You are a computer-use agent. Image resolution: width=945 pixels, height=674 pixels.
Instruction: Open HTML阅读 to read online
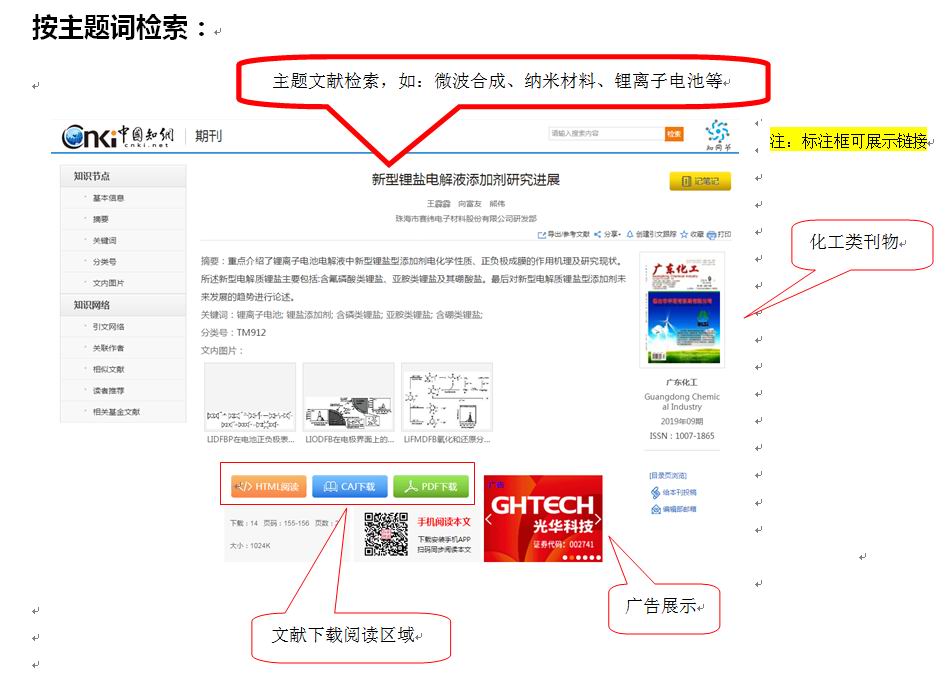[x=269, y=487]
